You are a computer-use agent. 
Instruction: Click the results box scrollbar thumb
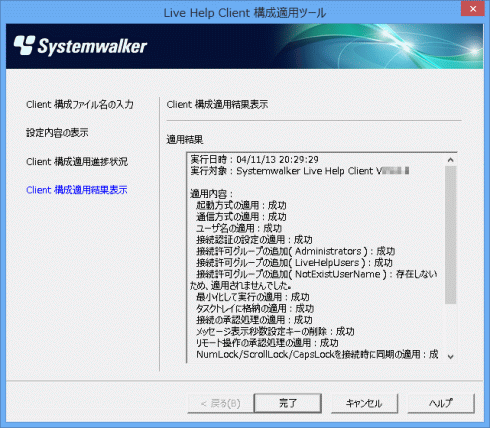coord(450,235)
